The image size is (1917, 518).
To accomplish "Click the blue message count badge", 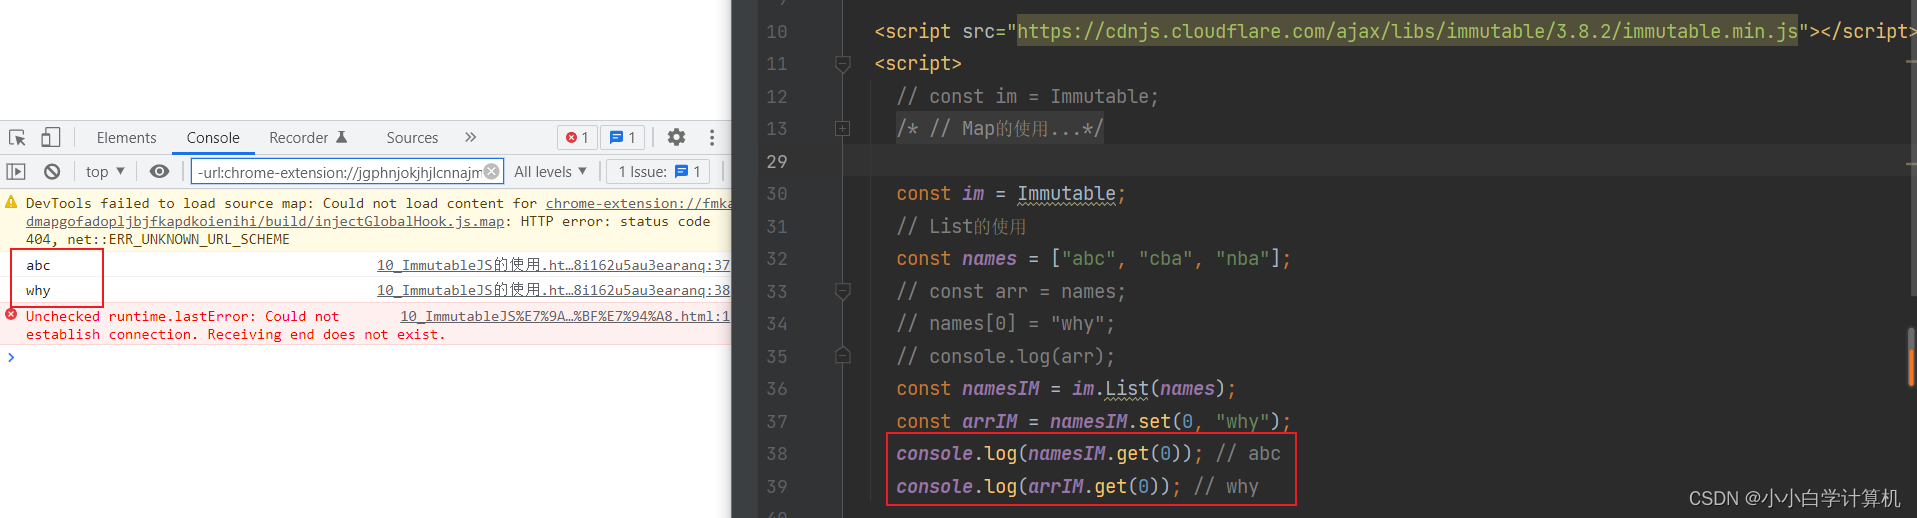I will click(622, 138).
